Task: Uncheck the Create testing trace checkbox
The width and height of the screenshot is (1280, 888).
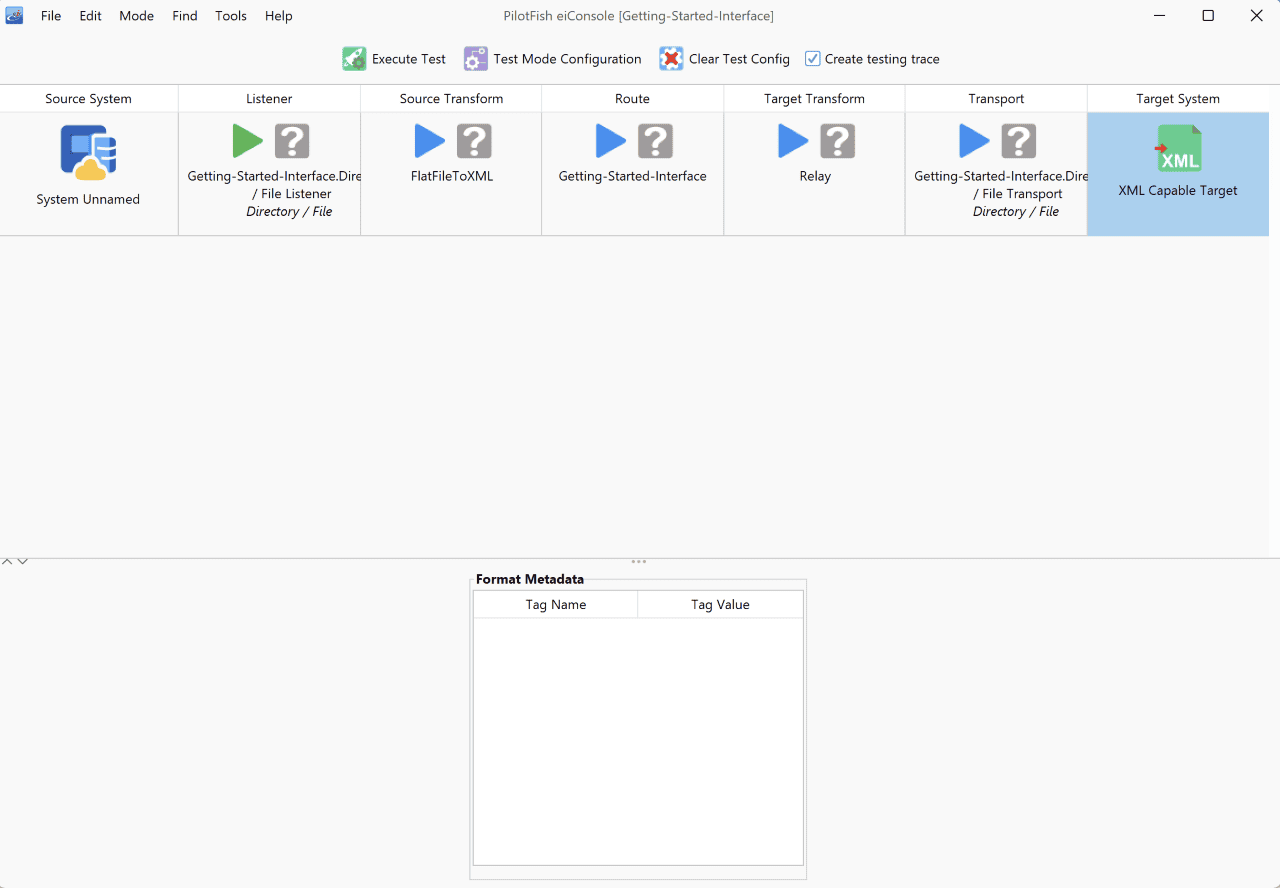Action: coord(813,59)
